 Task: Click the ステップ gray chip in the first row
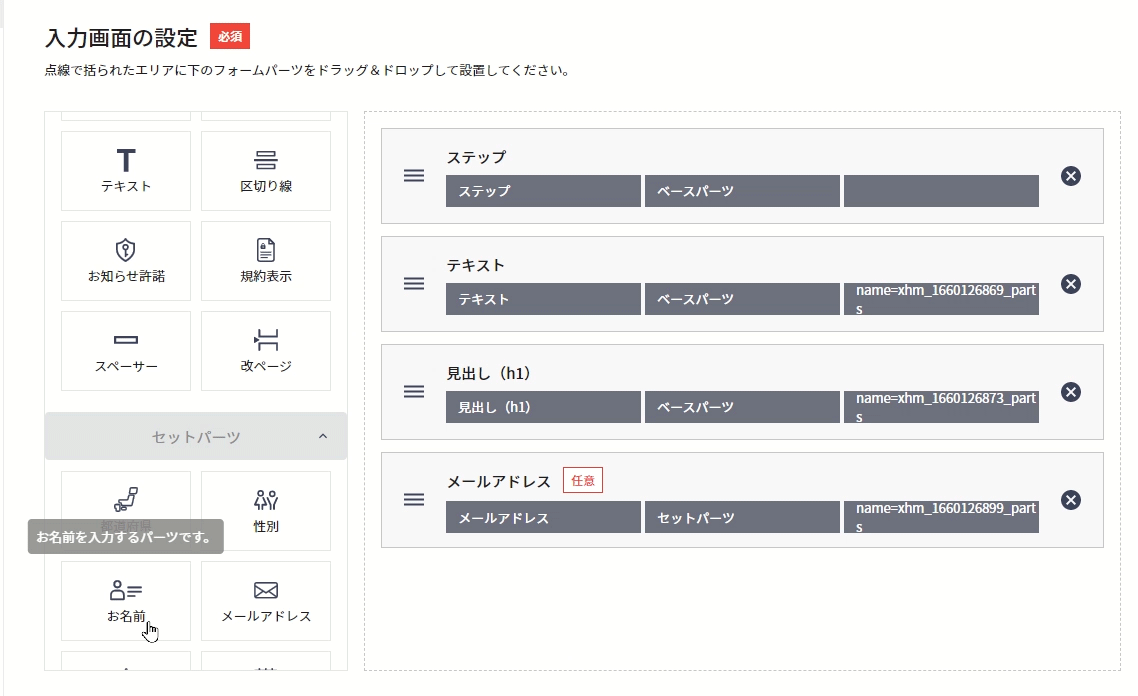(543, 191)
